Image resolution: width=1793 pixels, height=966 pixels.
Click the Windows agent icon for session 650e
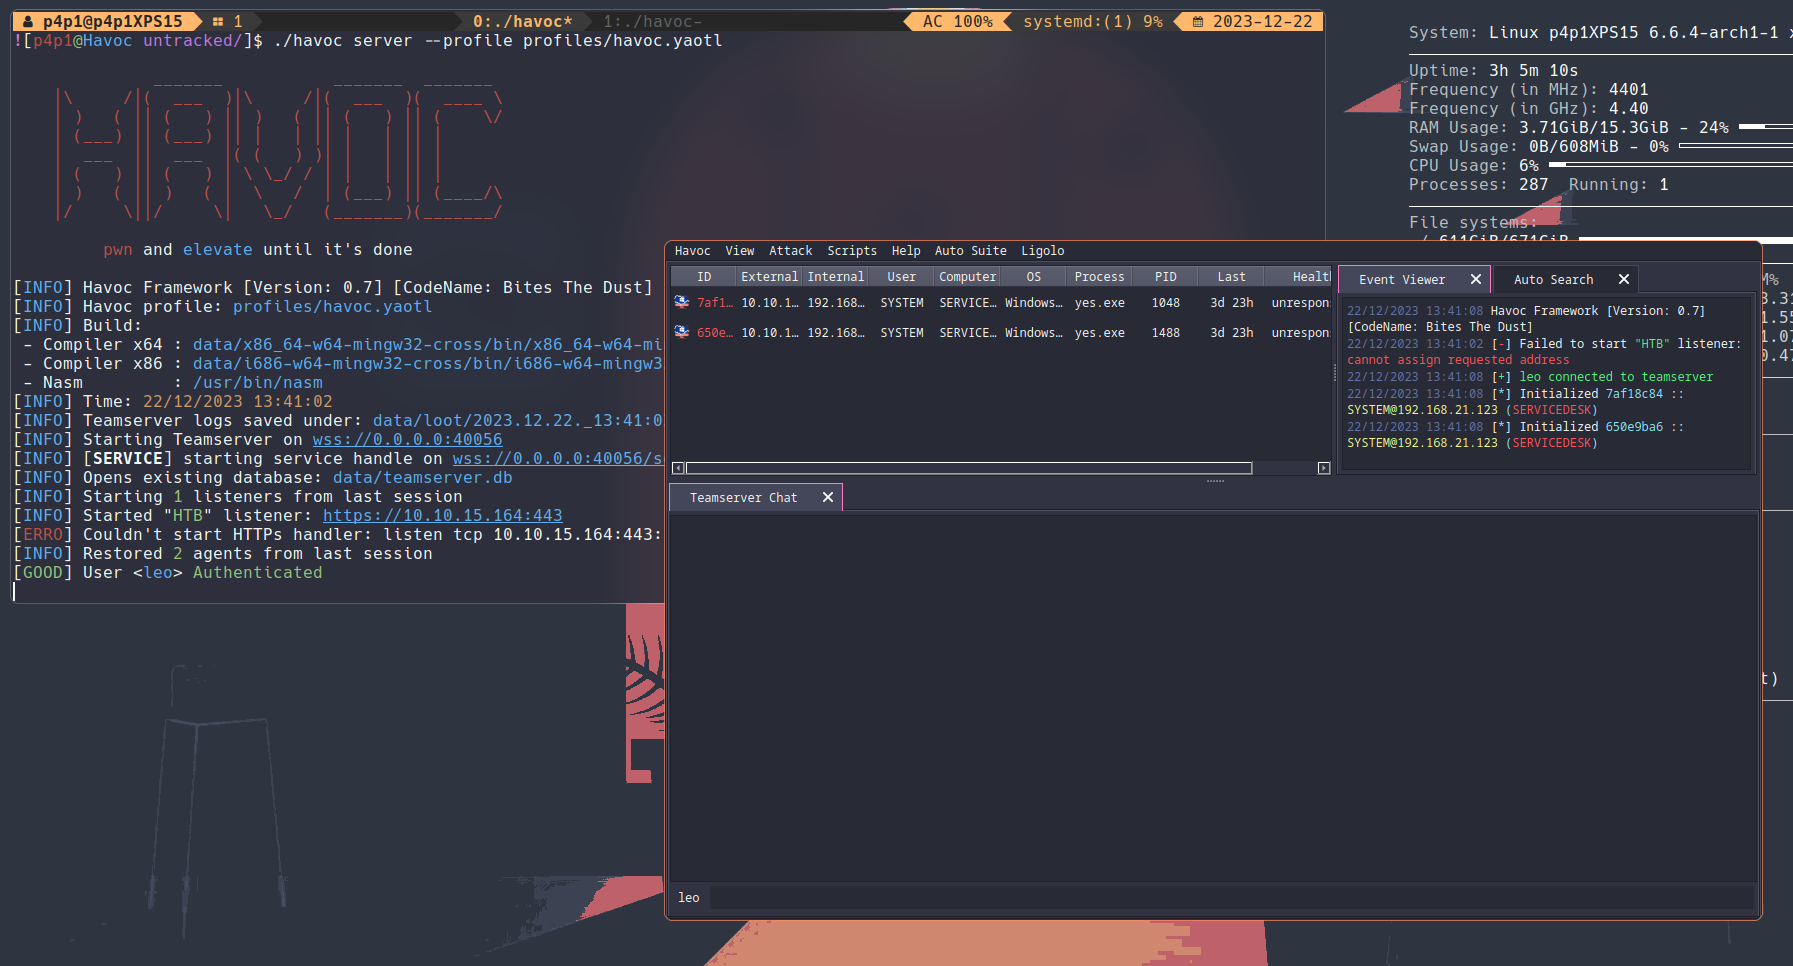click(x=682, y=332)
